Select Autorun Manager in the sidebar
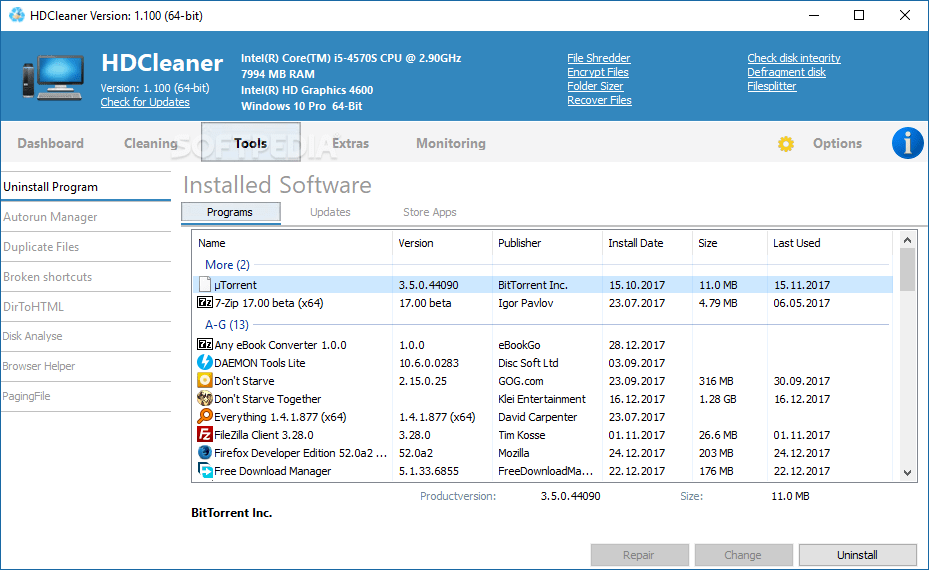Image resolution: width=929 pixels, height=570 pixels. pyautogui.click(x=50, y=217)
